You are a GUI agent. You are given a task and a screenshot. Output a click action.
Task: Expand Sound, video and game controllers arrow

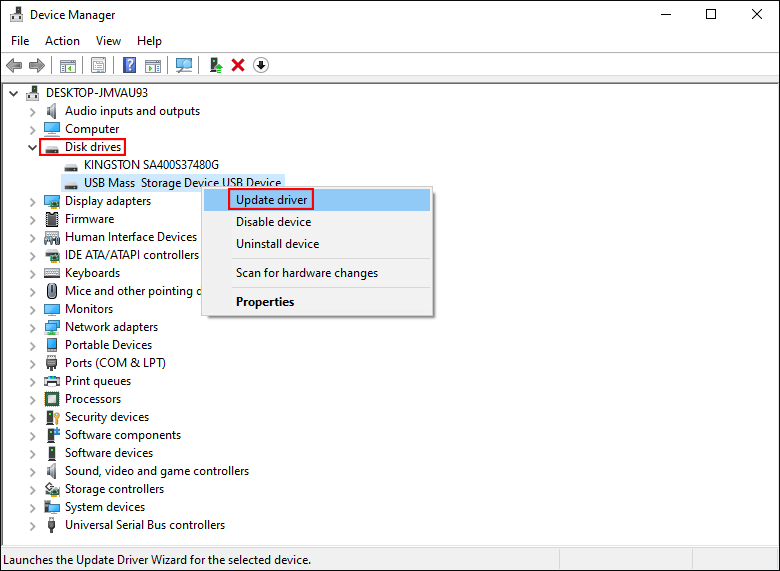tap(32, 472)
